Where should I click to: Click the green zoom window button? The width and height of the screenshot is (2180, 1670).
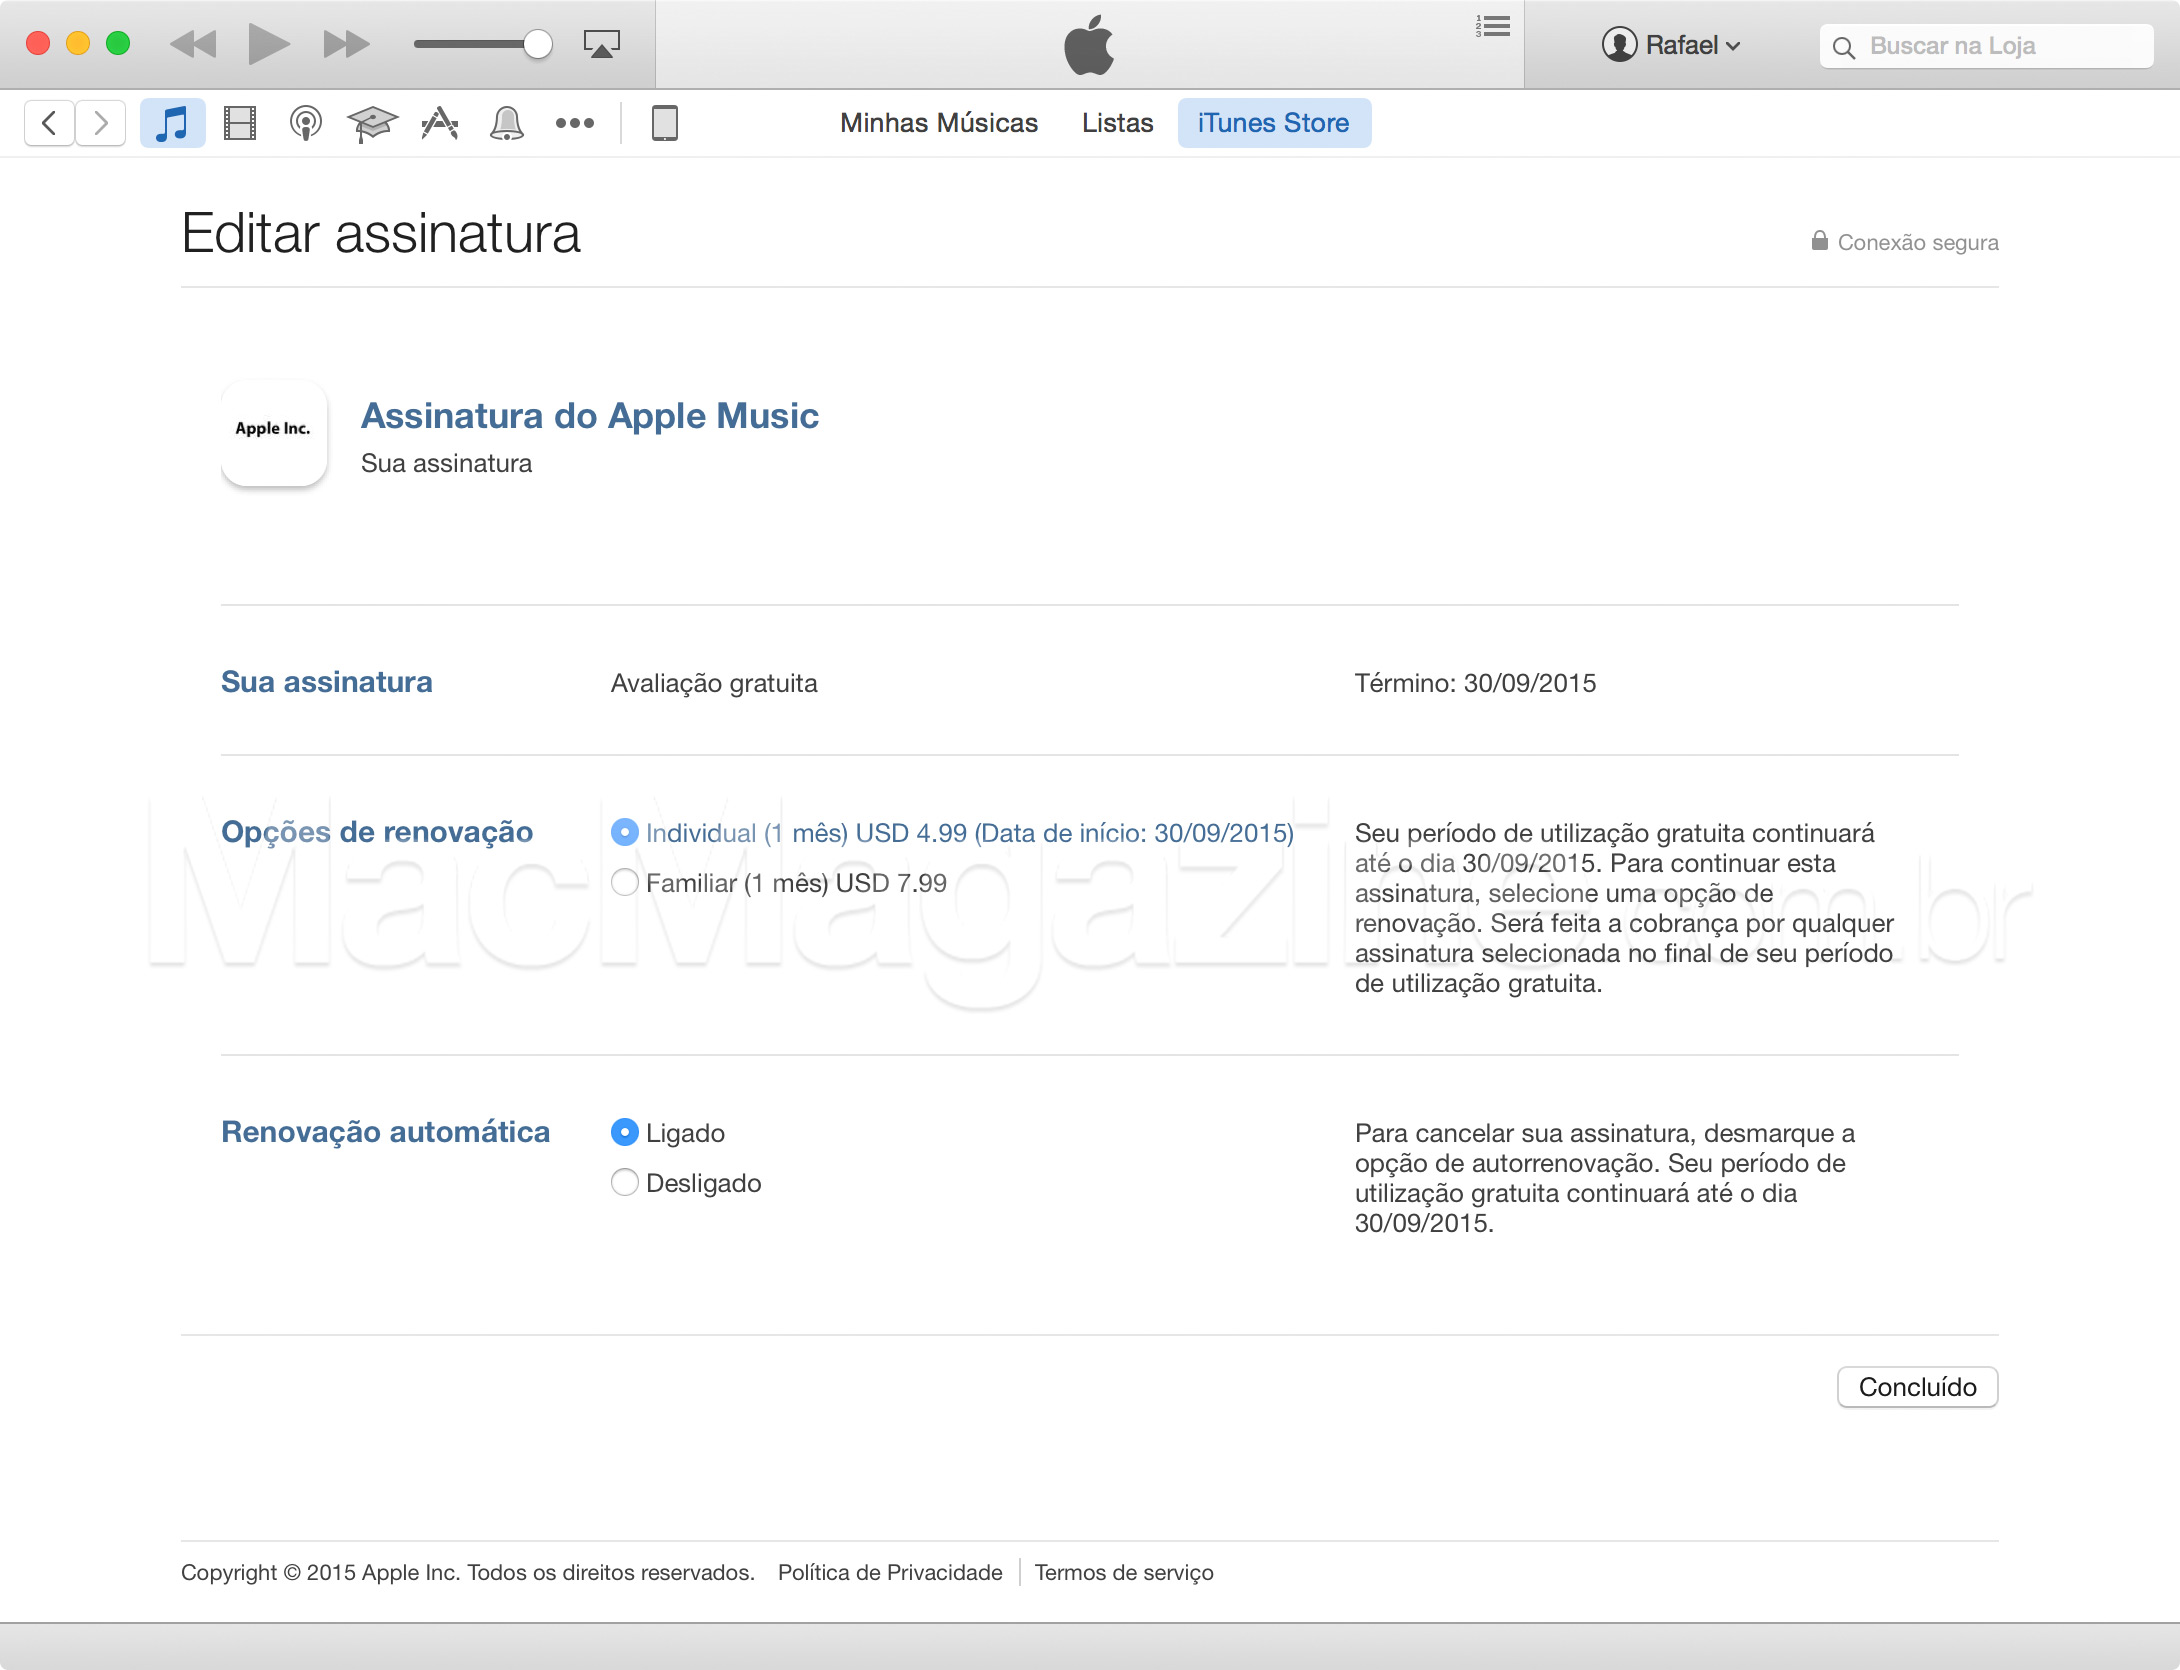point(118,43)
